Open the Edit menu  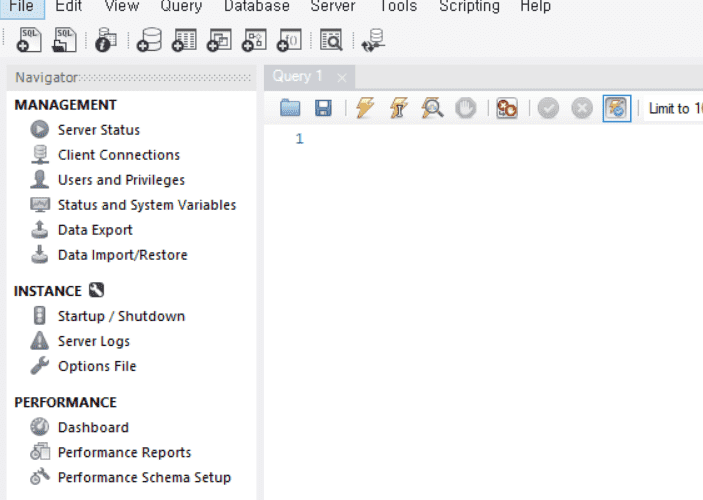click(69, 6)
